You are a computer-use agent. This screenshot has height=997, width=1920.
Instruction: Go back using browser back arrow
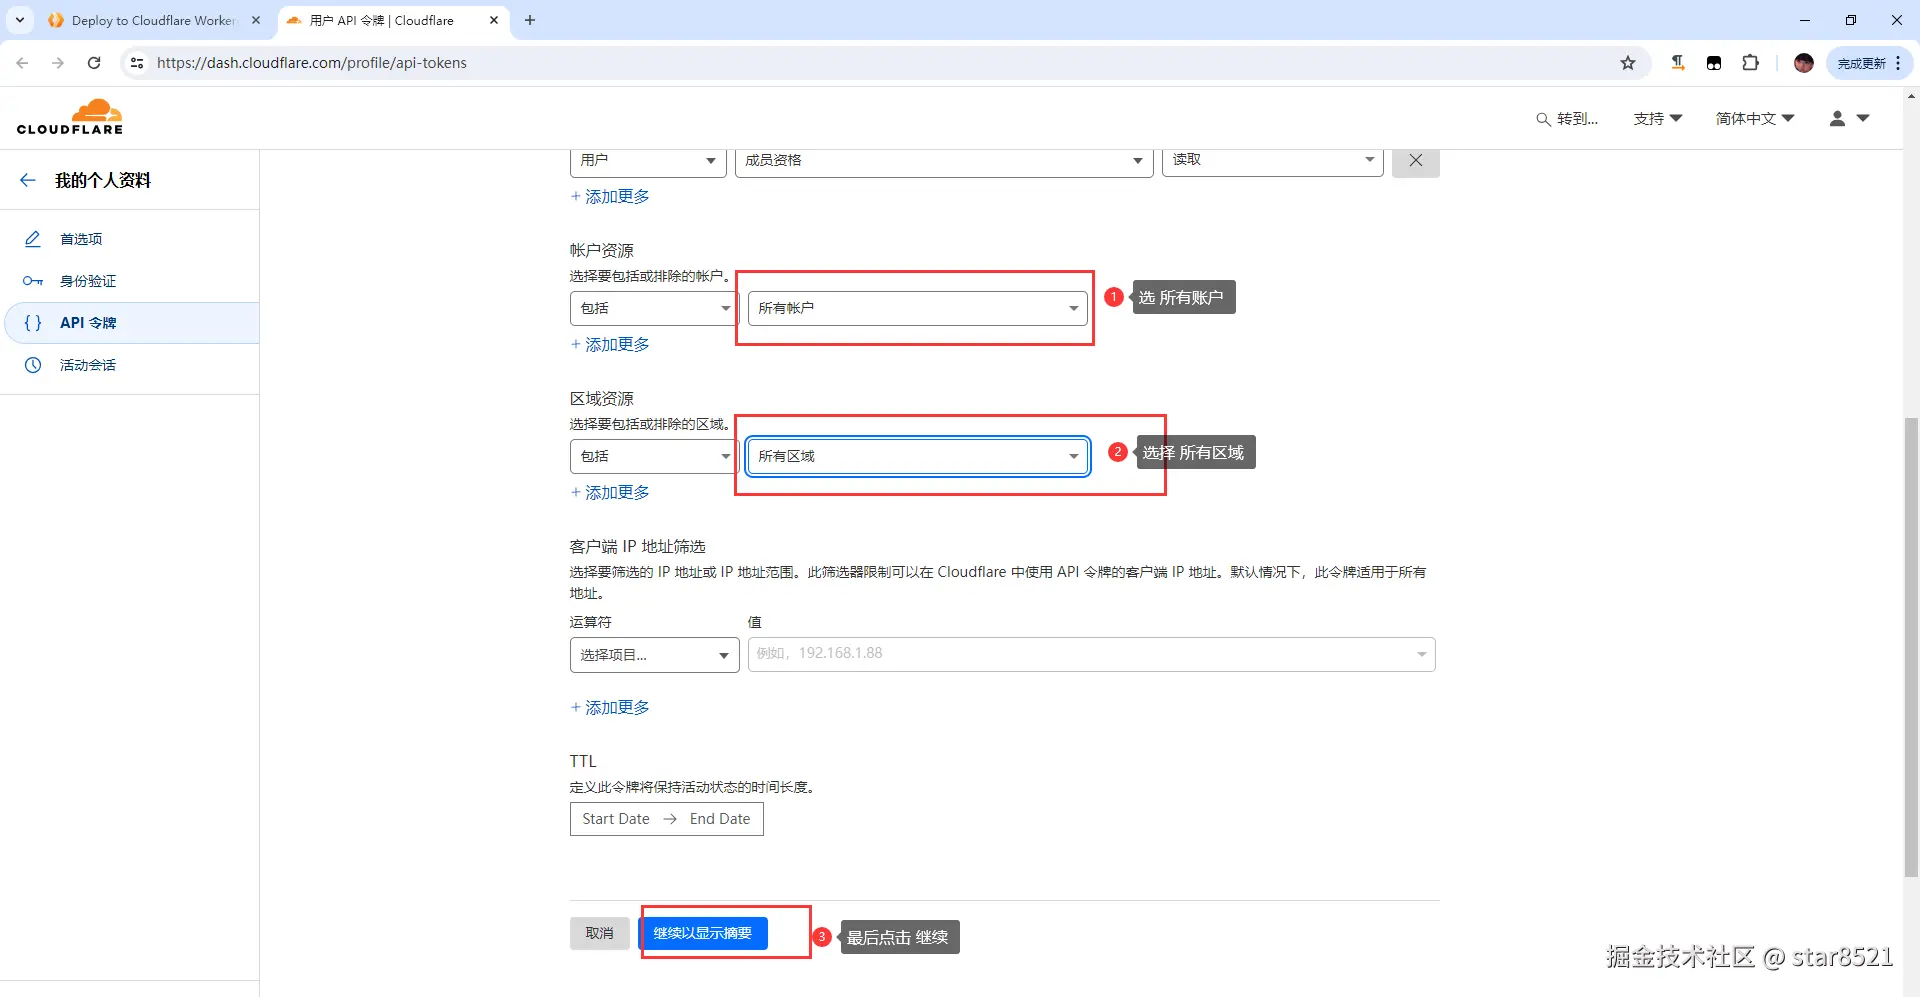22,63
